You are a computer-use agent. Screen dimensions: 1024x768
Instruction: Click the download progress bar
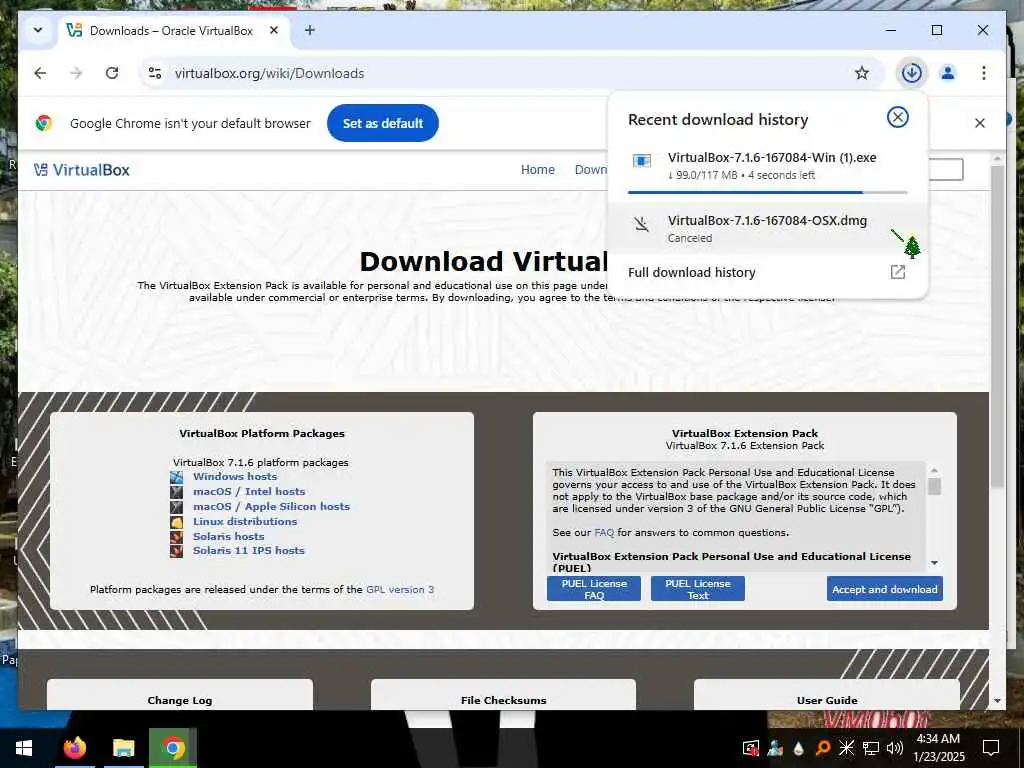tap(767, 193)
